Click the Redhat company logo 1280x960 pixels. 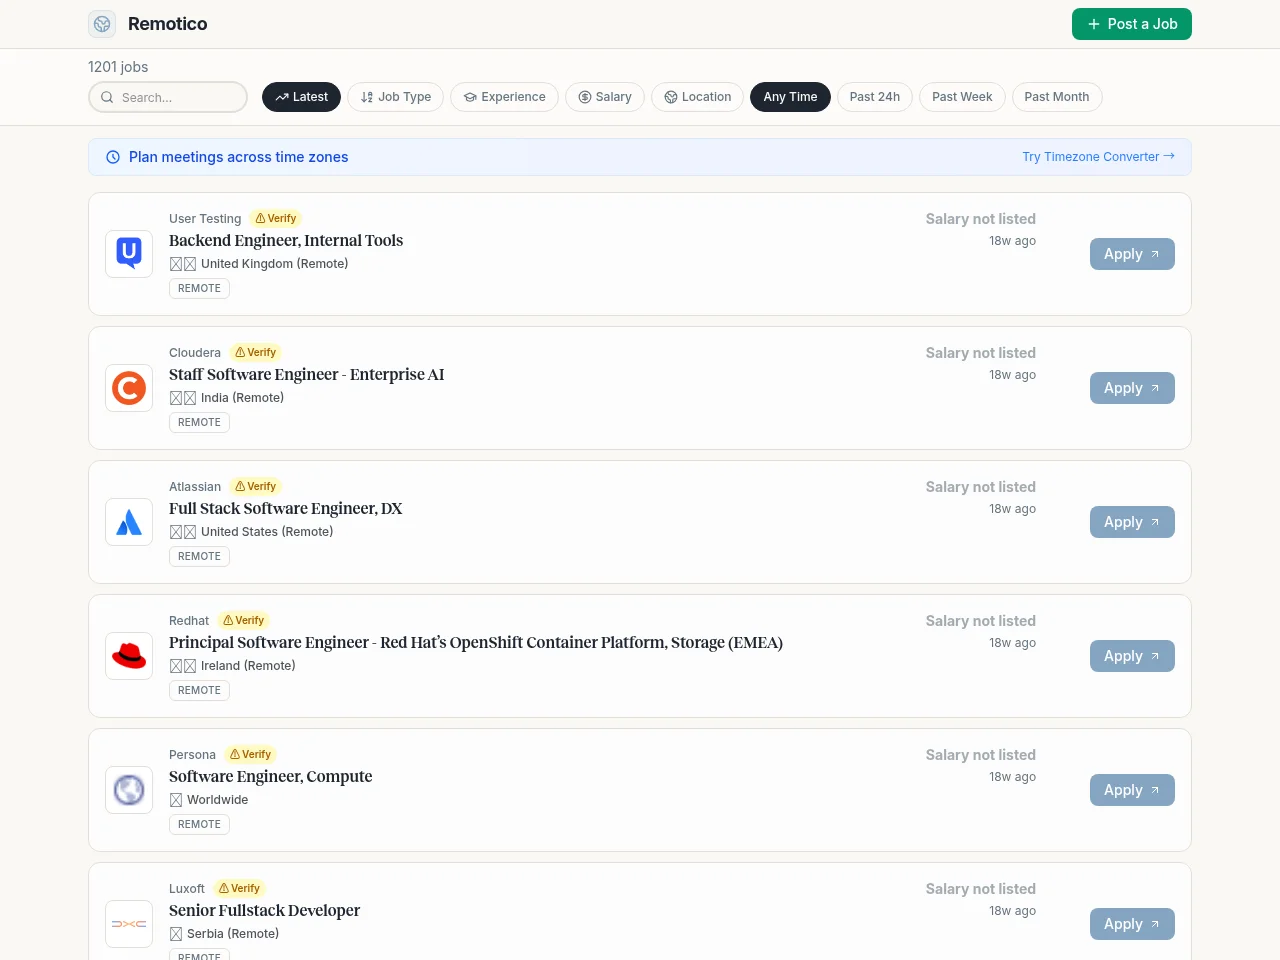pyautogui.click(x=129, y=656)
